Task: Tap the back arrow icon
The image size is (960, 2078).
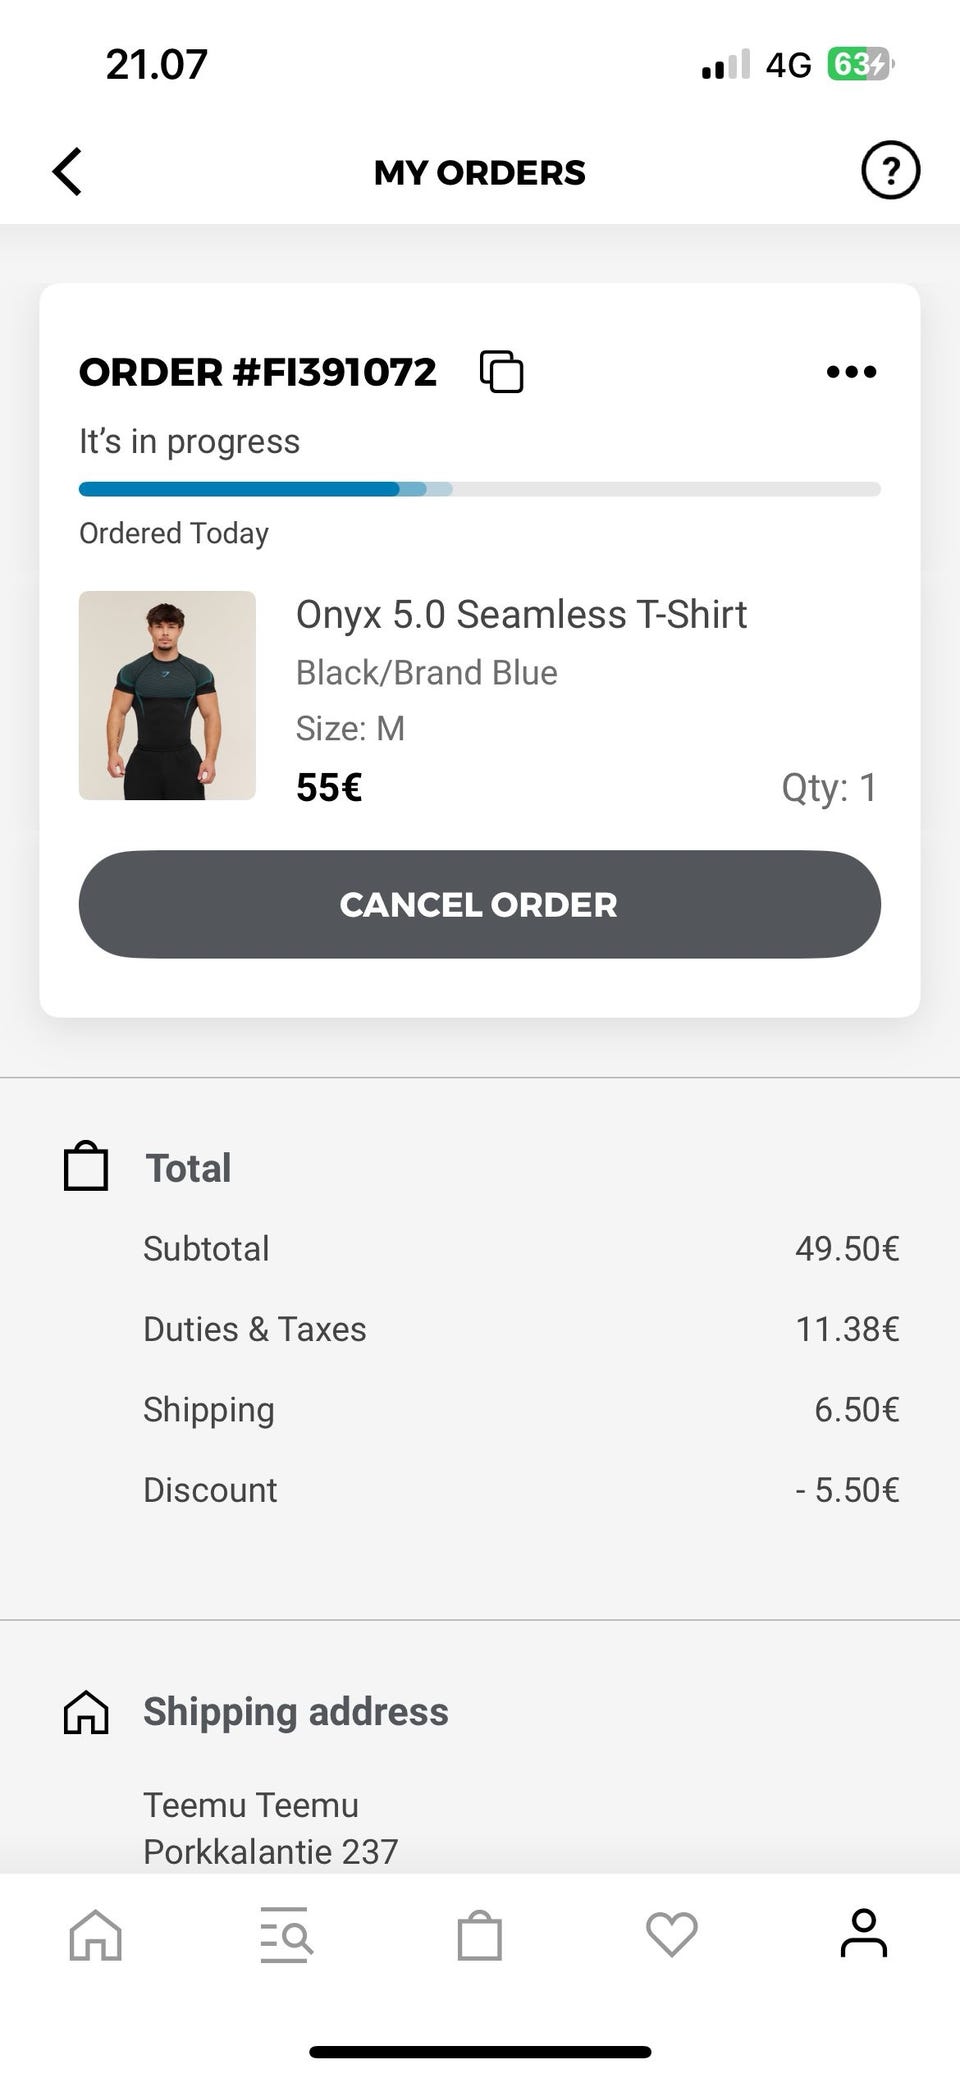Action: (x=67, y=171)
